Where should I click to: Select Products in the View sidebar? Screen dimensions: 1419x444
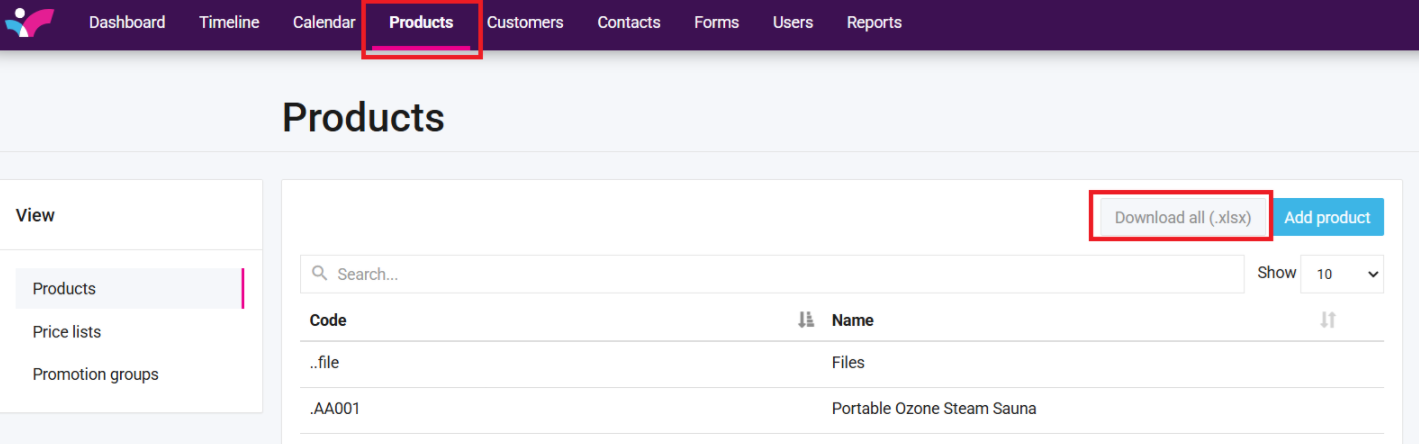tap(64, 289)
